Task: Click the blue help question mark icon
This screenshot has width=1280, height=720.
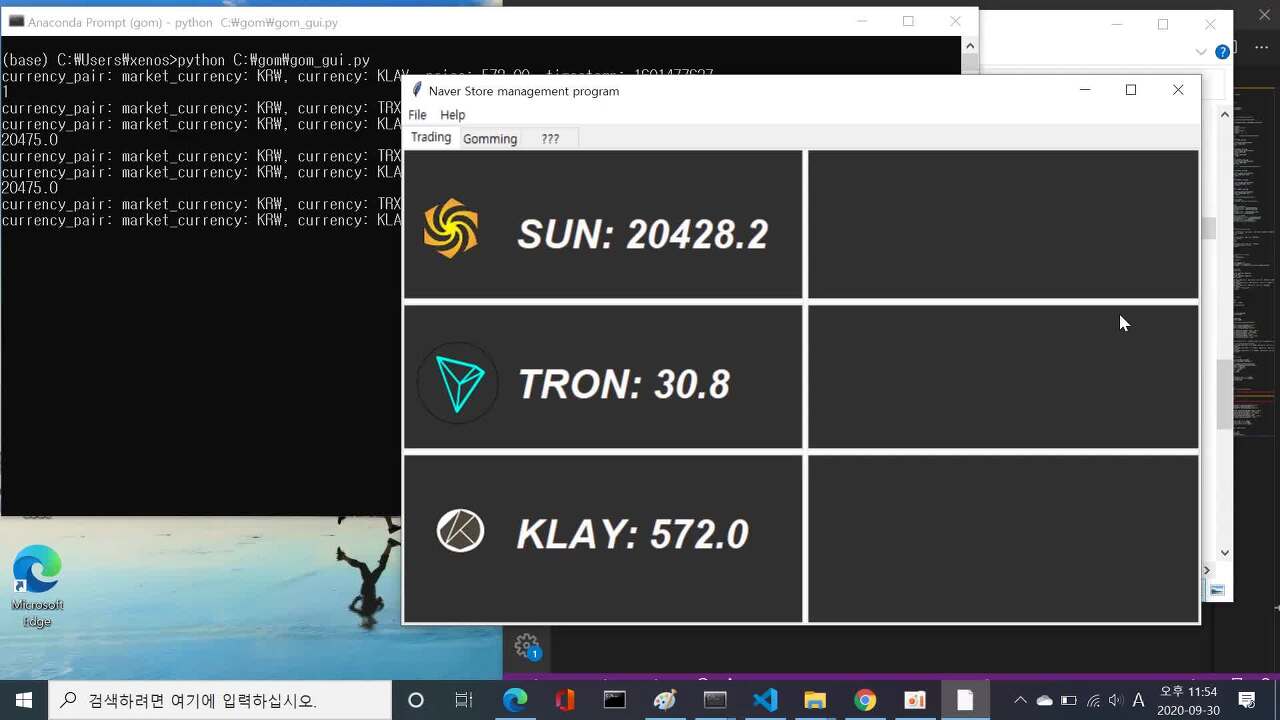Action: click(x=1222, y=52)
